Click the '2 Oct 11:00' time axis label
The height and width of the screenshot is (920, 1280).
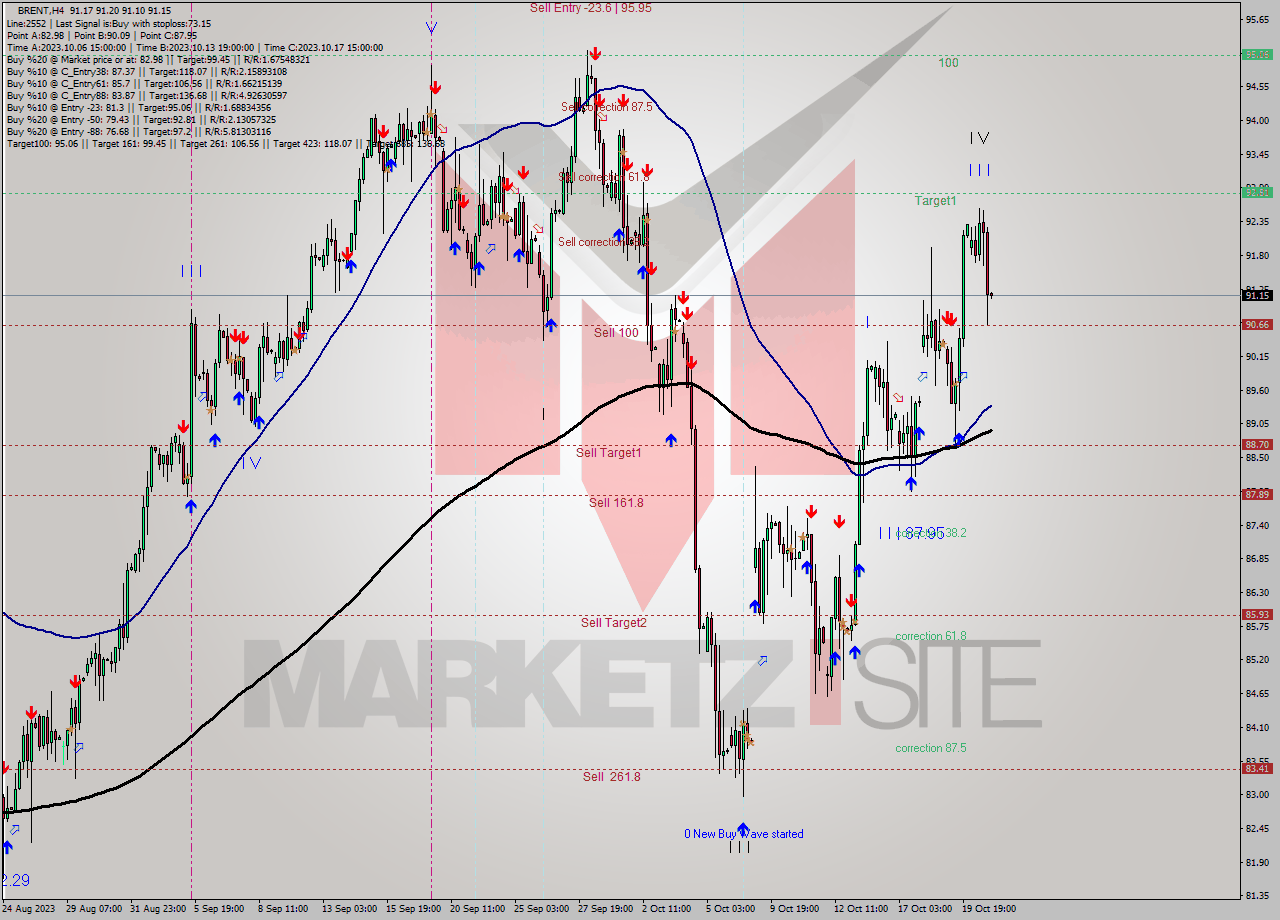[666, 909]
